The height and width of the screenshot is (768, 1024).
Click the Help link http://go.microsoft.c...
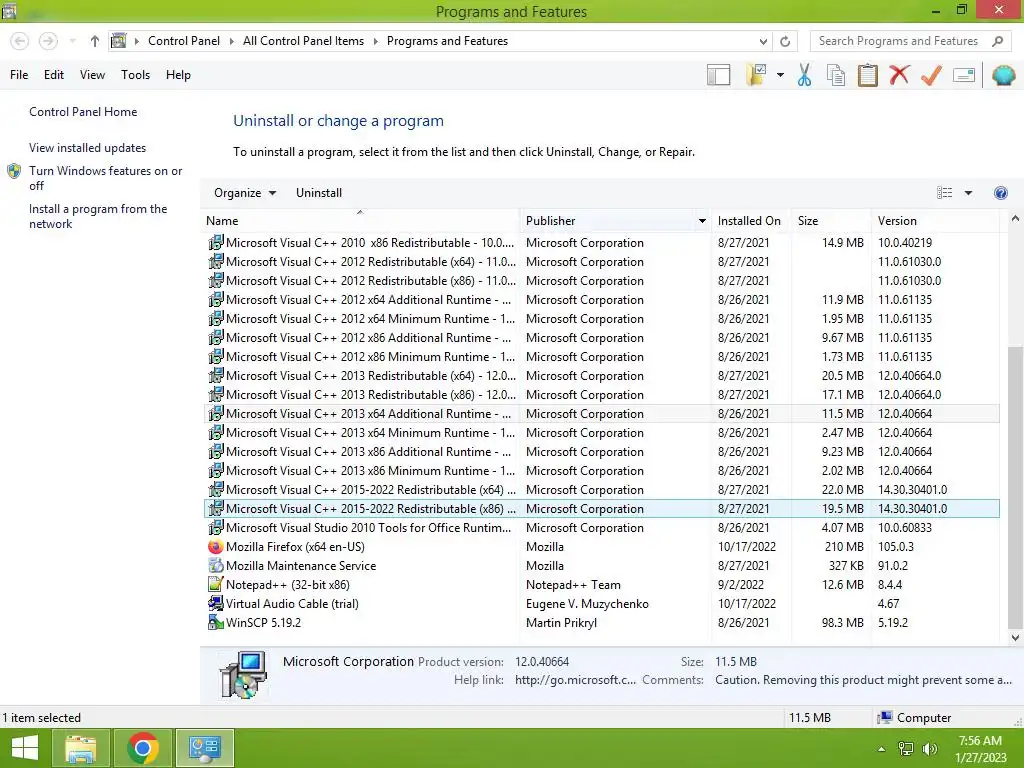(575, 680)
